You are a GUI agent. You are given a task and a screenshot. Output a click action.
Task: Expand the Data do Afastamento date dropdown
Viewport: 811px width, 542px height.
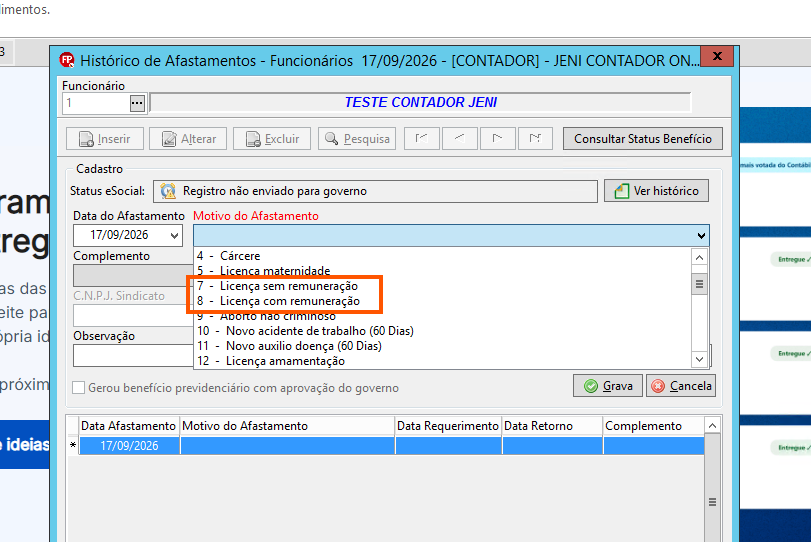(x=174, y=236)
